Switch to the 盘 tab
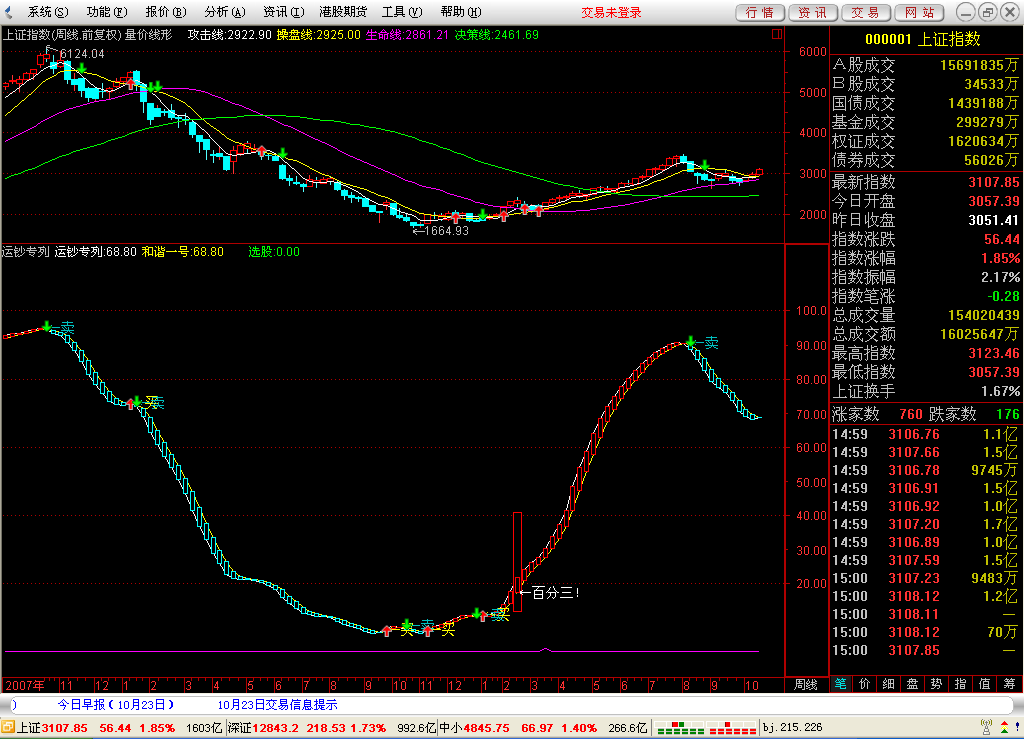Image resolution: width=1024 pixels, height=739 pixels. pyautogui.click(x=912, y=684)
